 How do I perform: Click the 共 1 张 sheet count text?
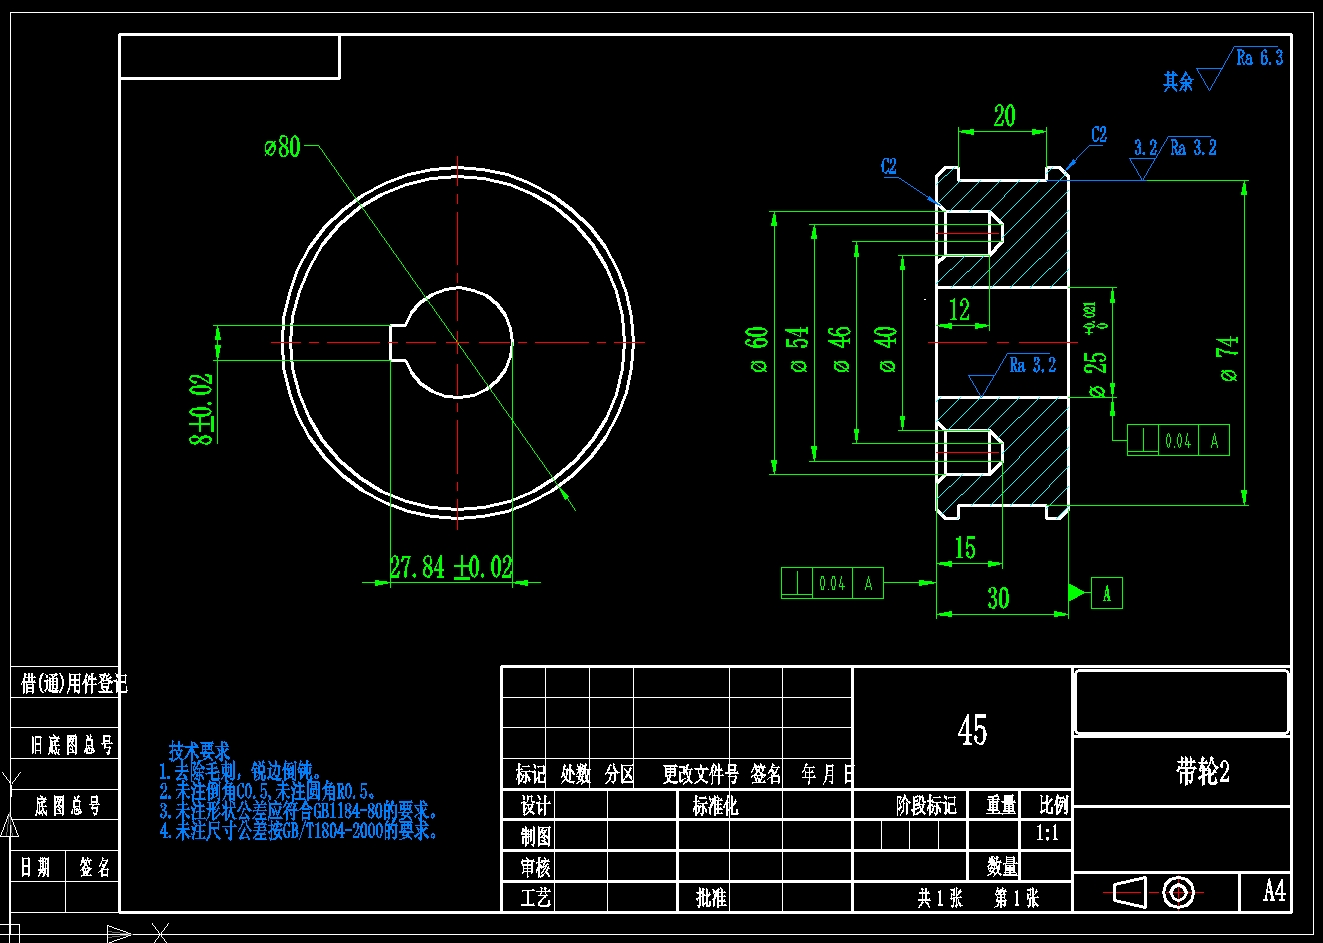(940, 898)
